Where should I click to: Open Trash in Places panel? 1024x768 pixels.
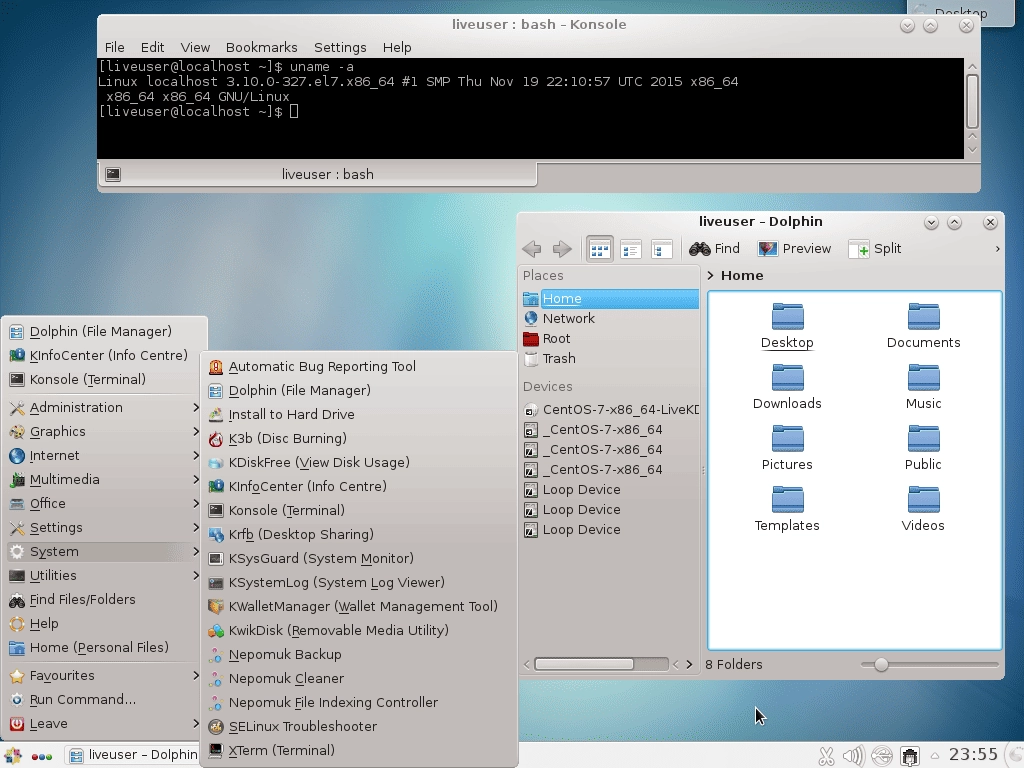(x=610, y=359)
